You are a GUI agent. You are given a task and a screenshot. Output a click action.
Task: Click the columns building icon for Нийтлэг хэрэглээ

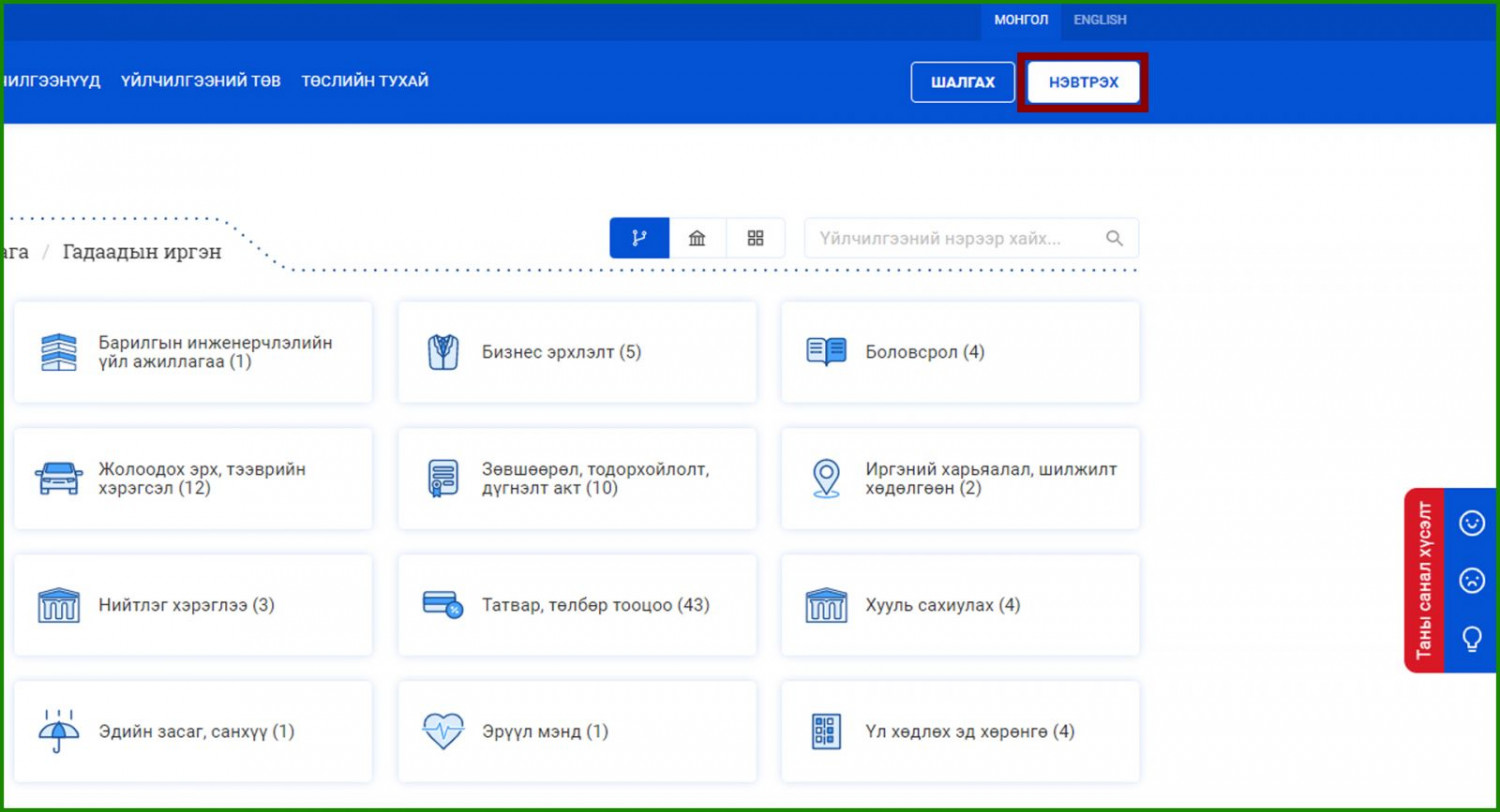pos(58,605)
